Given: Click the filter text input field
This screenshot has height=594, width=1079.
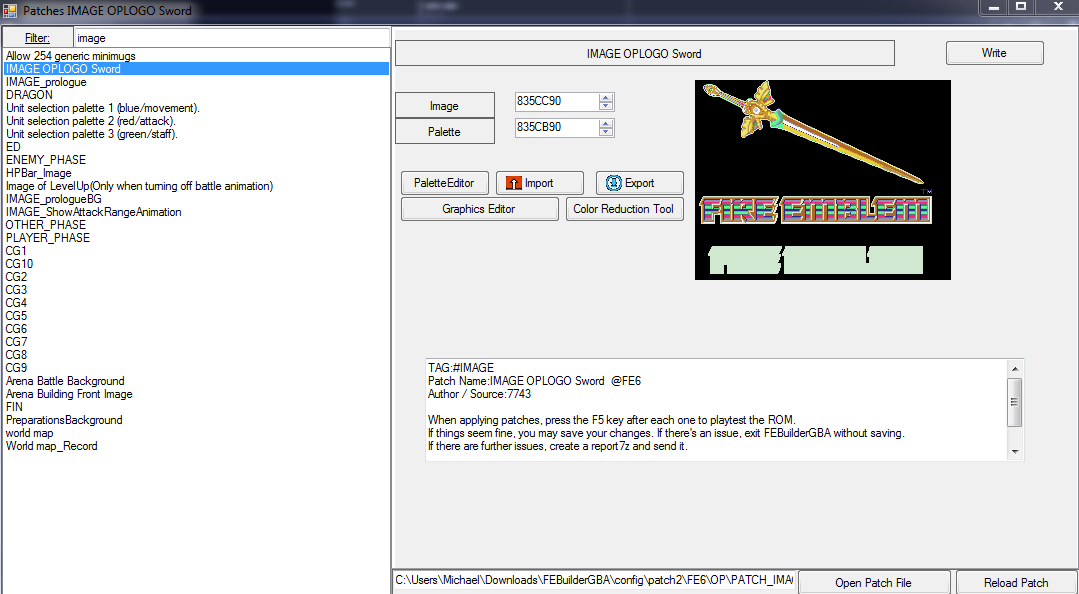Looking at the screenshot, I should [230, 38].
